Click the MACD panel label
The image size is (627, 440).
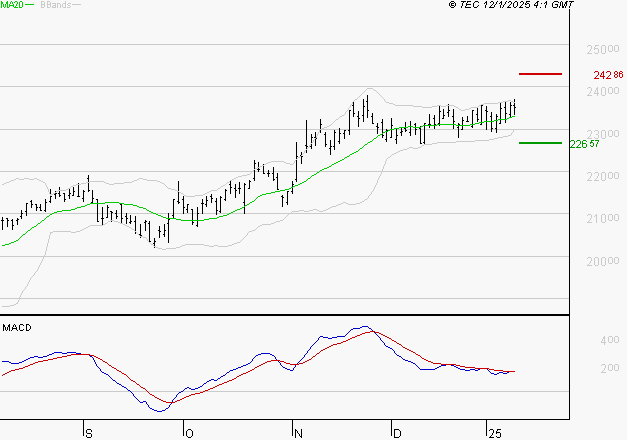[17, 328]
